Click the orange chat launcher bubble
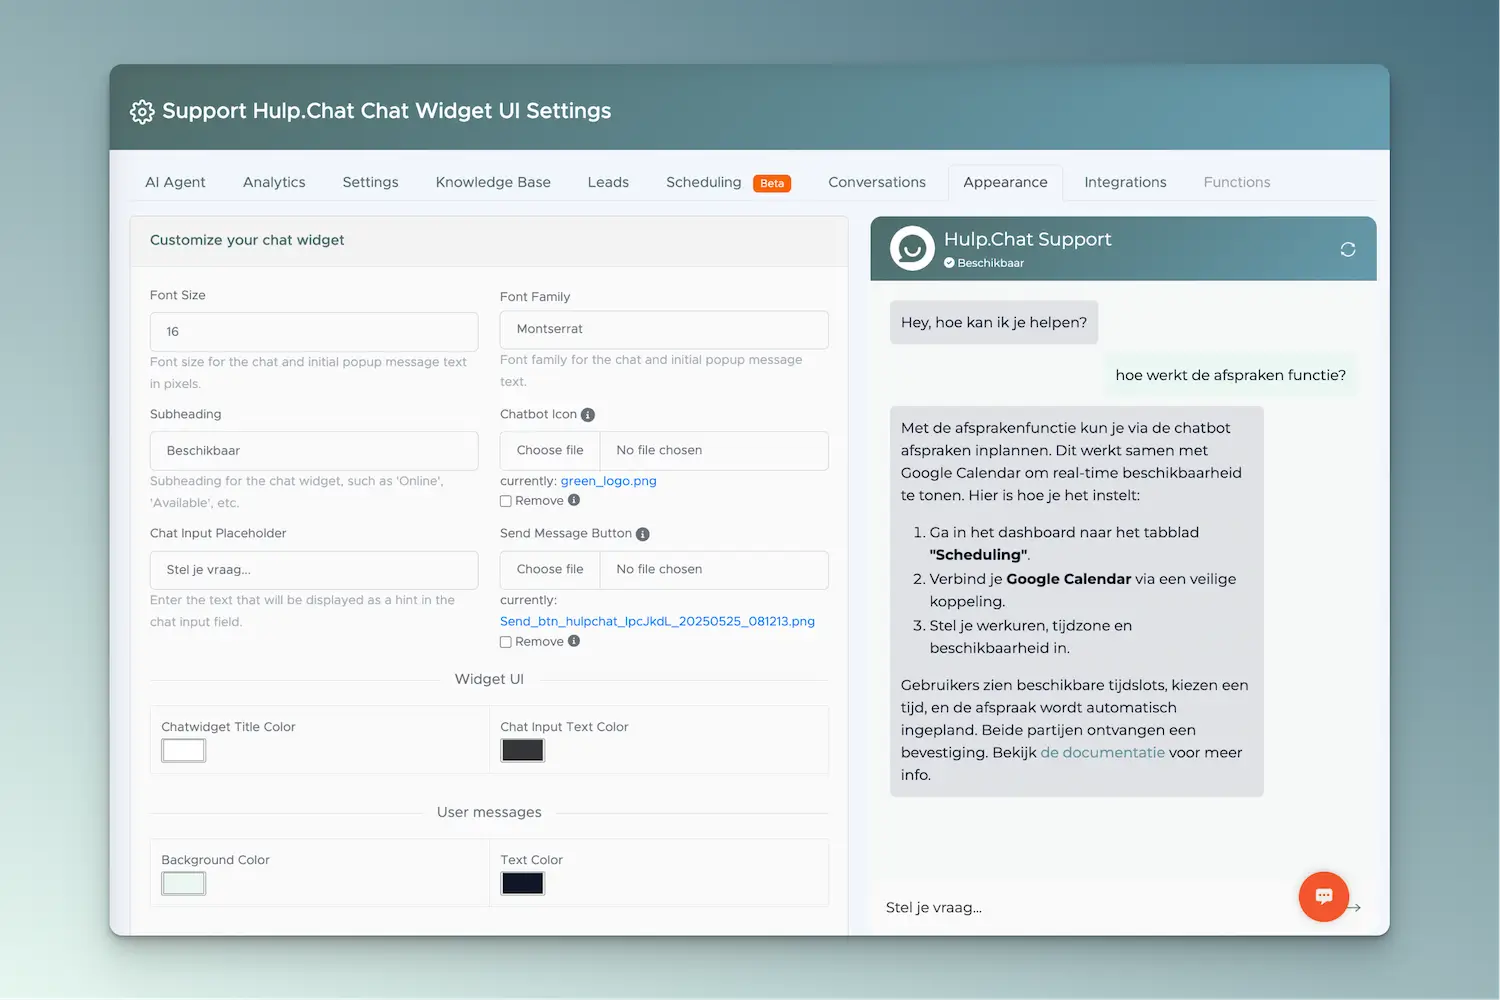The height and width of the screenshot is (1000, 1500). coord(1324,896)
